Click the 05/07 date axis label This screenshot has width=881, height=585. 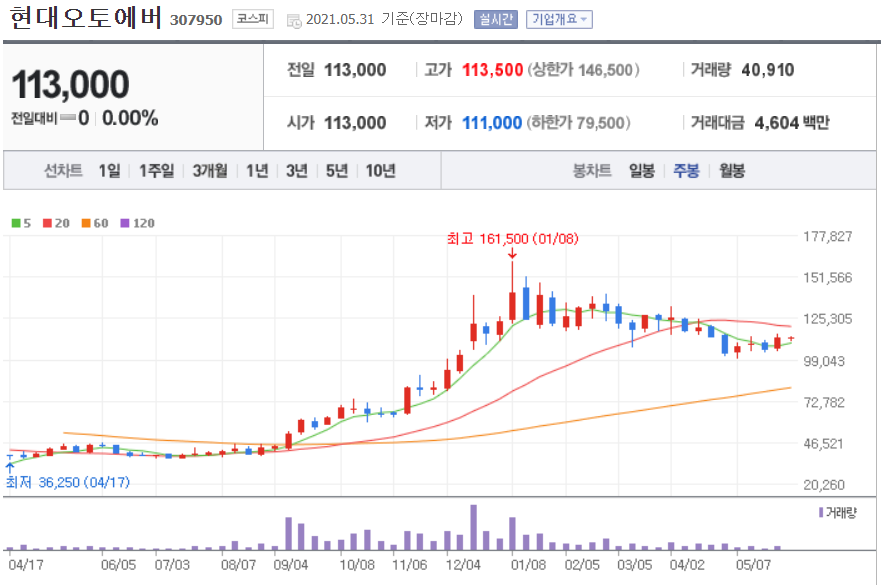pyautogui.click(x=753, y=564)
